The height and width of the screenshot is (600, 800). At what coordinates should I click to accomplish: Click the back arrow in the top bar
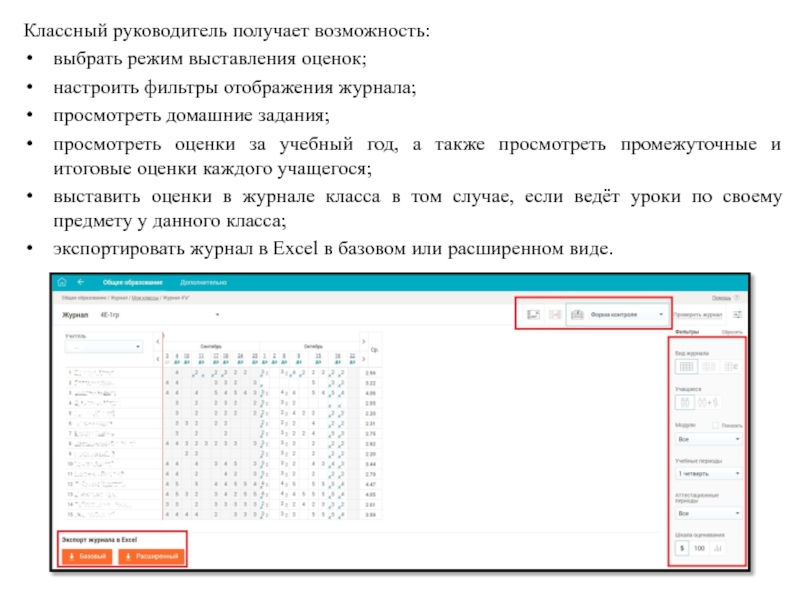click(x=81, y=283)
